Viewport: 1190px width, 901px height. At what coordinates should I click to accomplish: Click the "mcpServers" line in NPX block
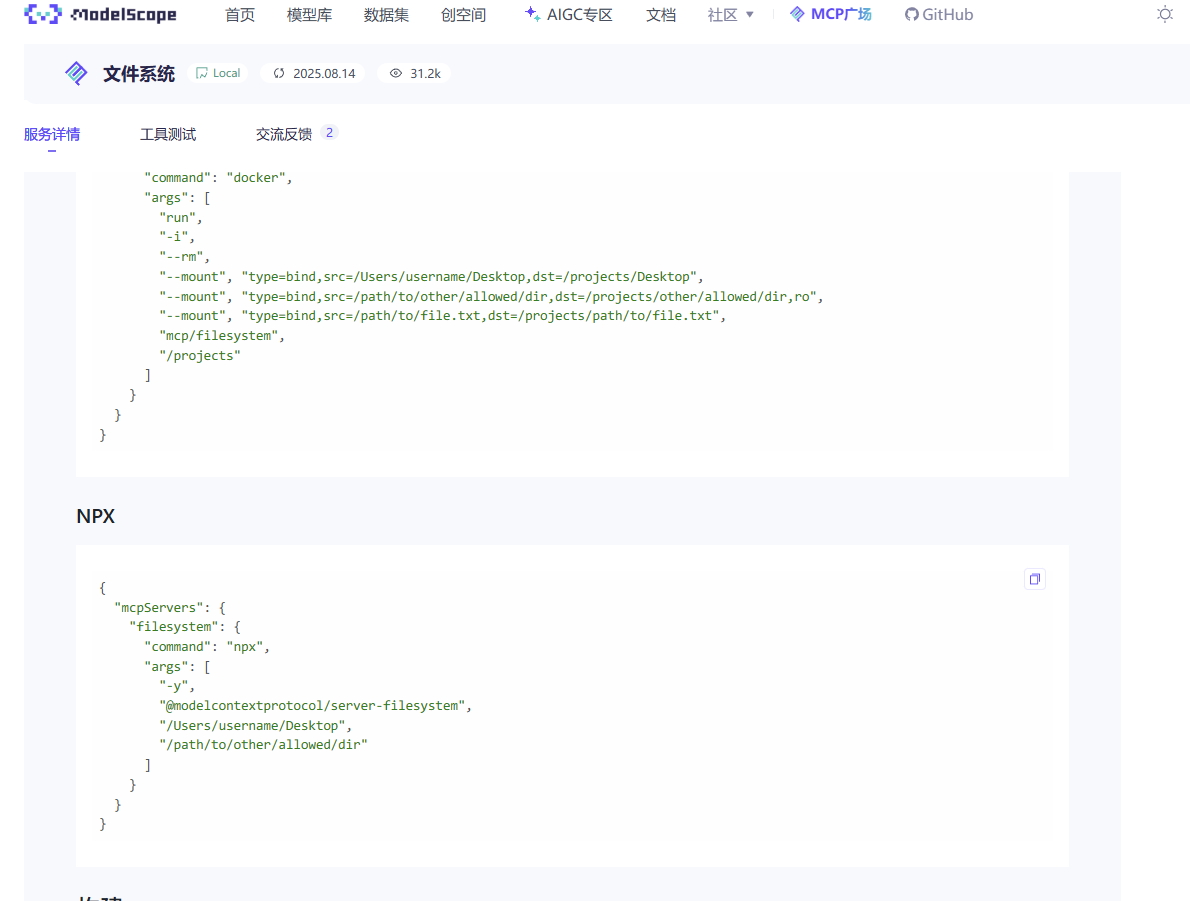(x=170, y=607)
